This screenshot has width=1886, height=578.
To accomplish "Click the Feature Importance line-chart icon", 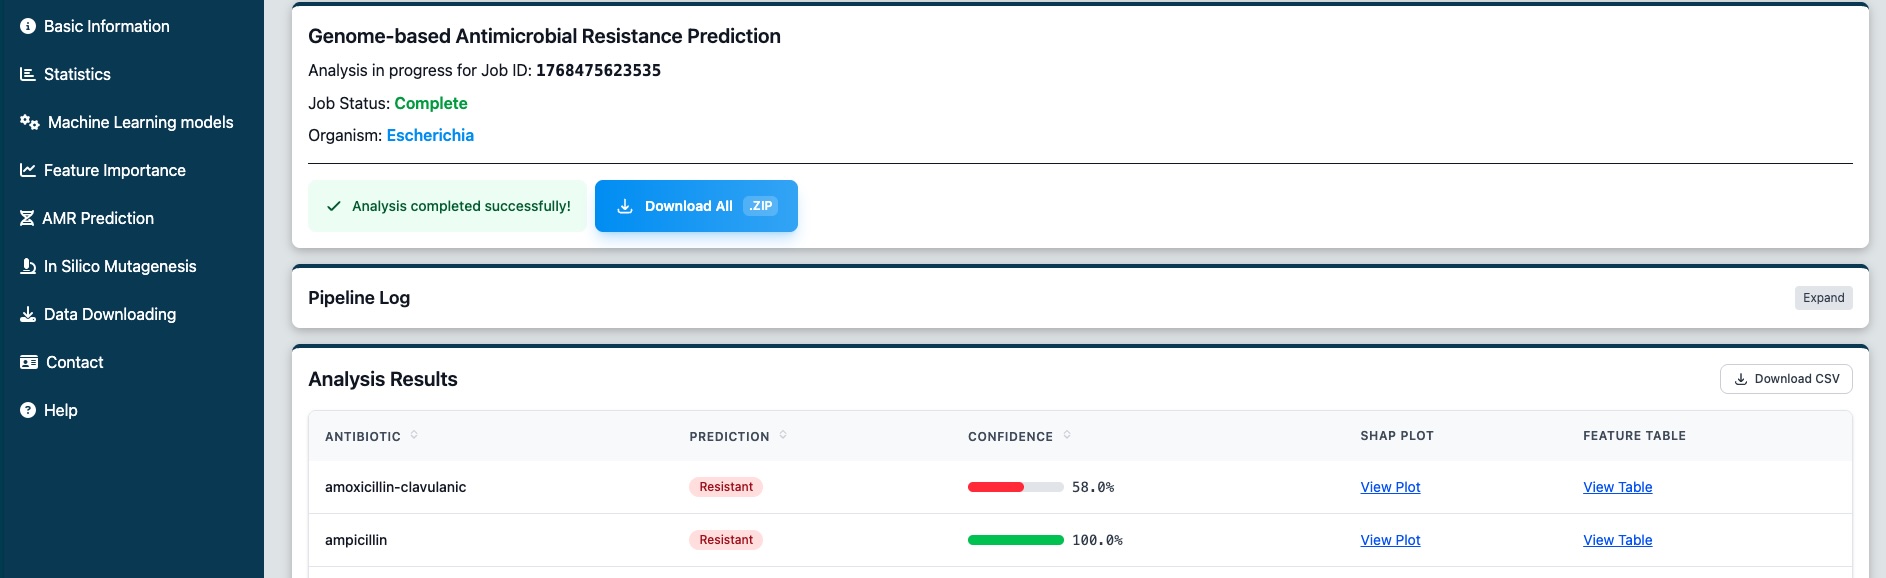I will pos(28,170).
